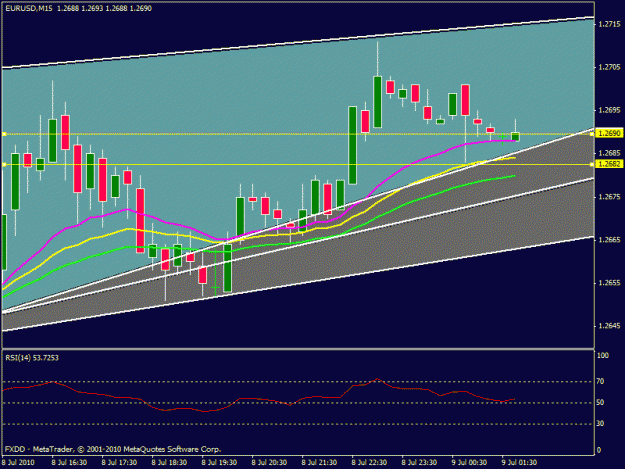This screenshot has width=625, height=469.
Task: Click the 1.2665 price axis label
Action: 609,240
